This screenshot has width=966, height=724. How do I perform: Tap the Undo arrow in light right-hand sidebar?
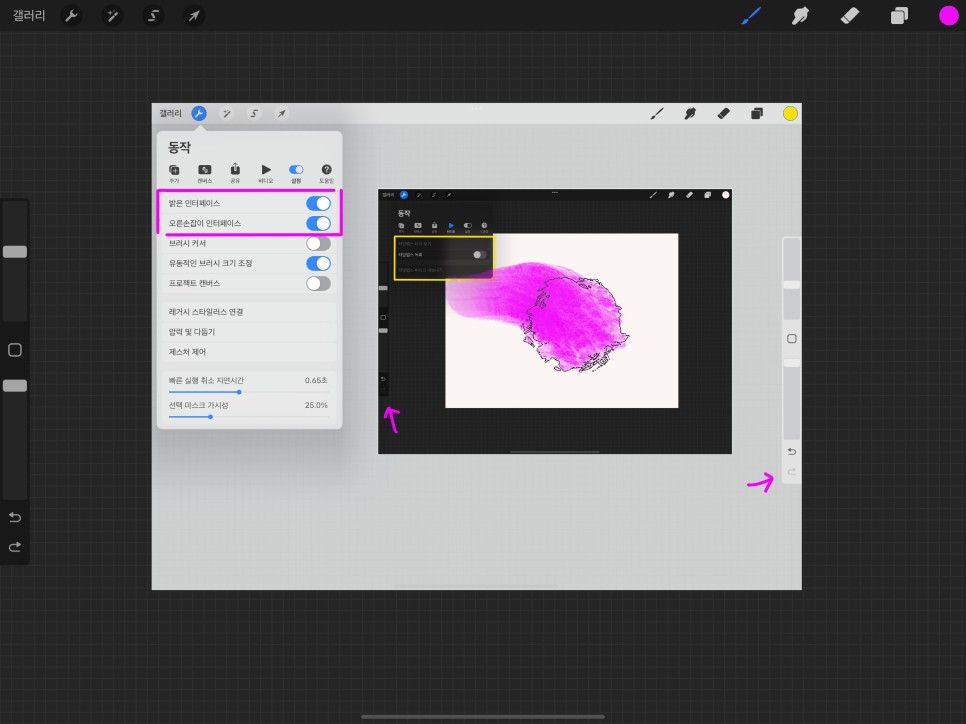(792, 452)
